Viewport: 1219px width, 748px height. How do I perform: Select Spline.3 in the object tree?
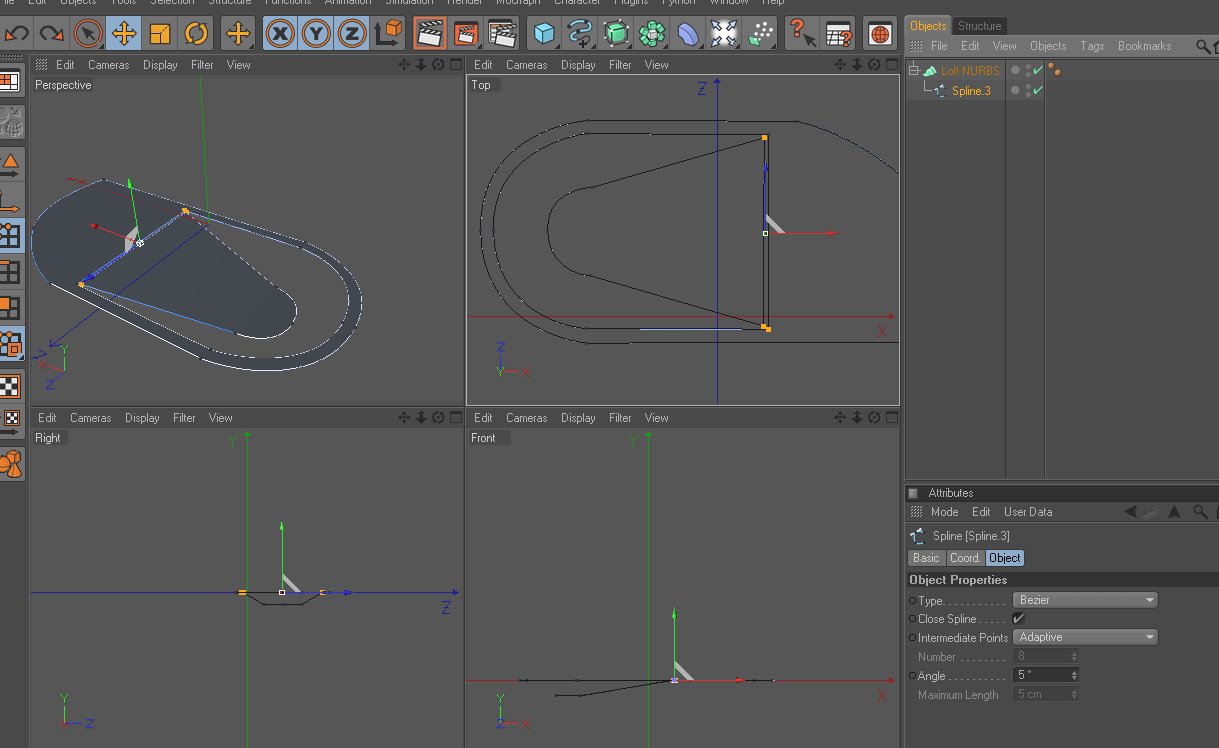970,91
